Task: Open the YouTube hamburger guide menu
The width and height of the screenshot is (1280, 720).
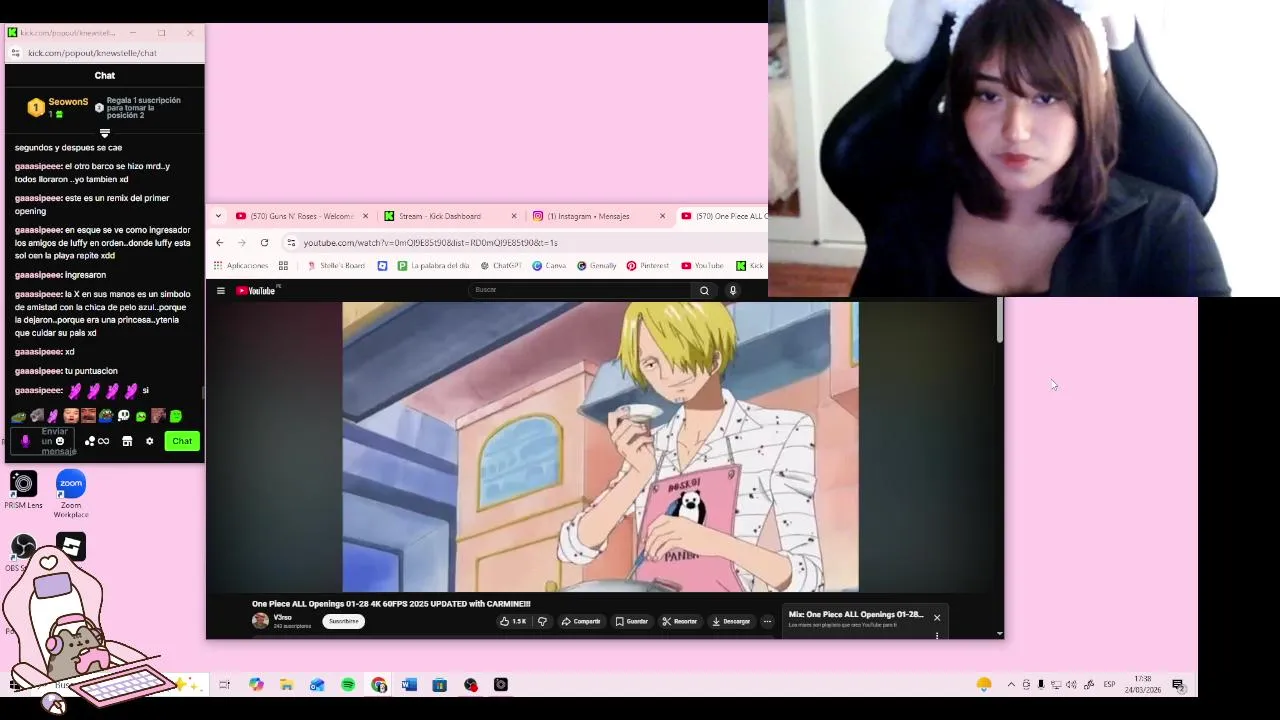Action: pos(221,291)
